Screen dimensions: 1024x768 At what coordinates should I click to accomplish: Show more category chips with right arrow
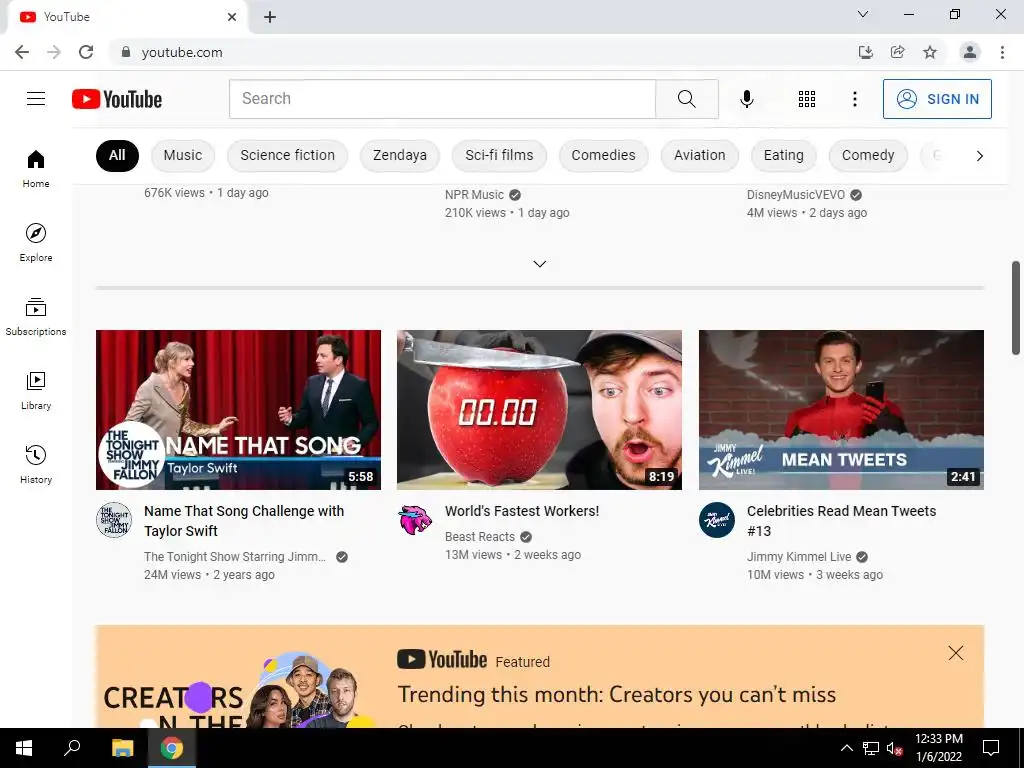point(980,155)
